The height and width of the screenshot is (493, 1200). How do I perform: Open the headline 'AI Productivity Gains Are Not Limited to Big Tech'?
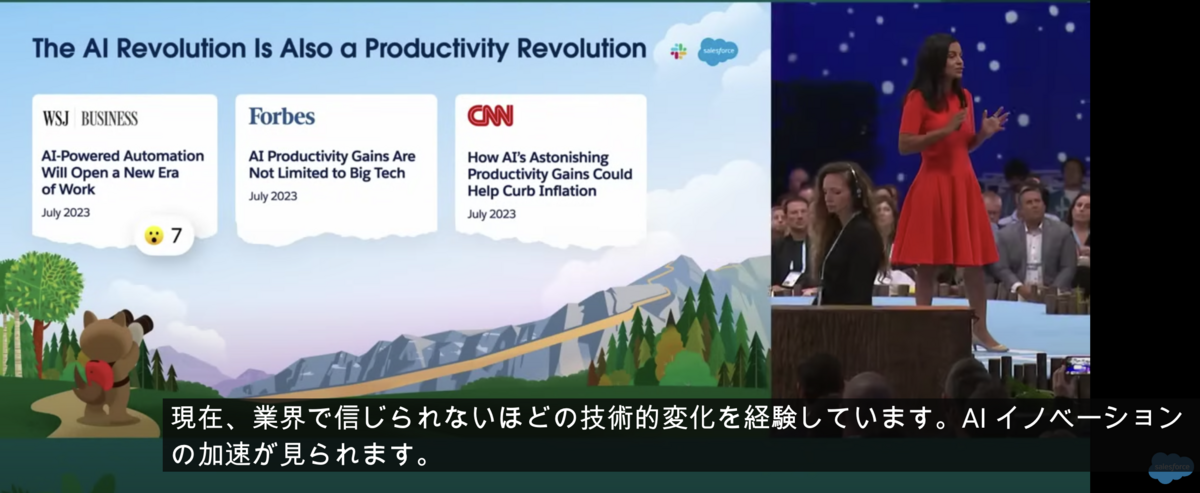coord(332,165)
